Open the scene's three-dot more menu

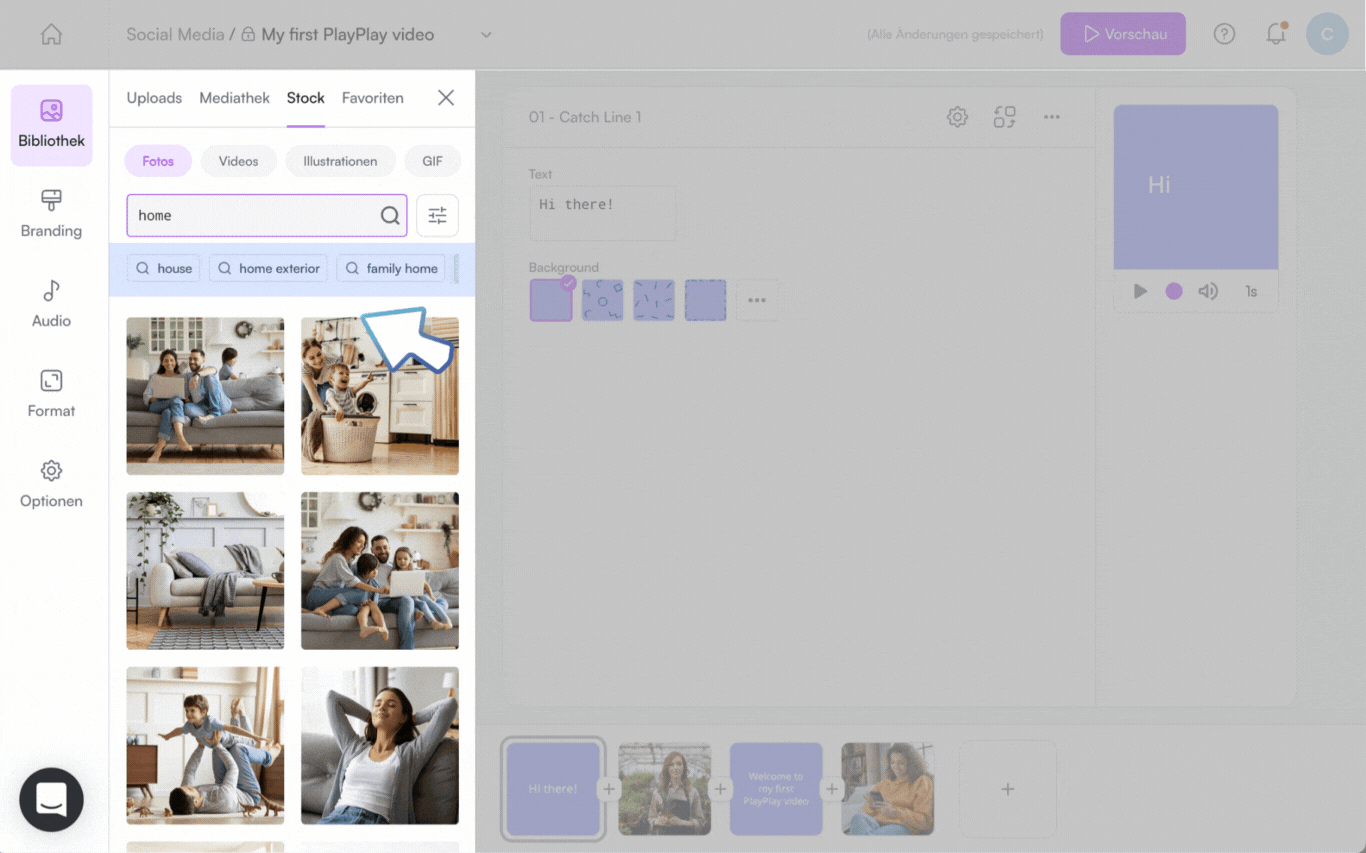(x=1051, y=117)
